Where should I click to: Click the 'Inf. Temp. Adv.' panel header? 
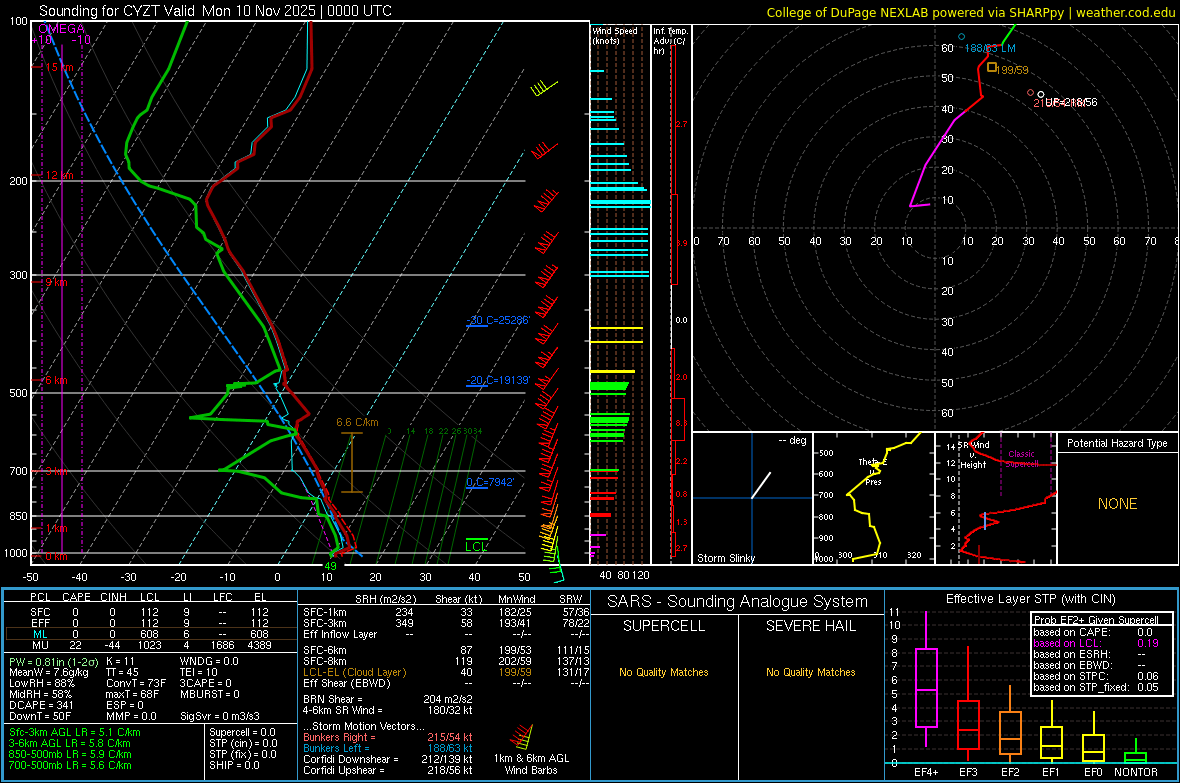(x=670, y=41)
